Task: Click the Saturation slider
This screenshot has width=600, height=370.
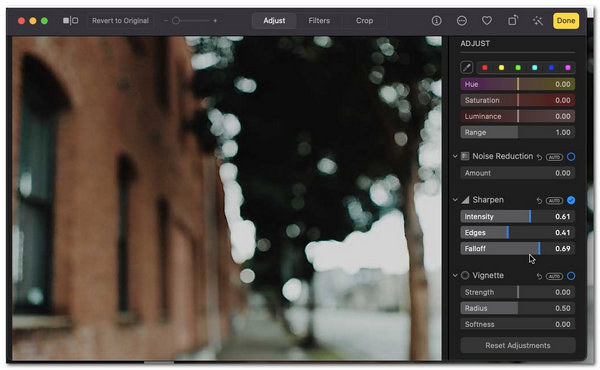Action: pos(518,100)
